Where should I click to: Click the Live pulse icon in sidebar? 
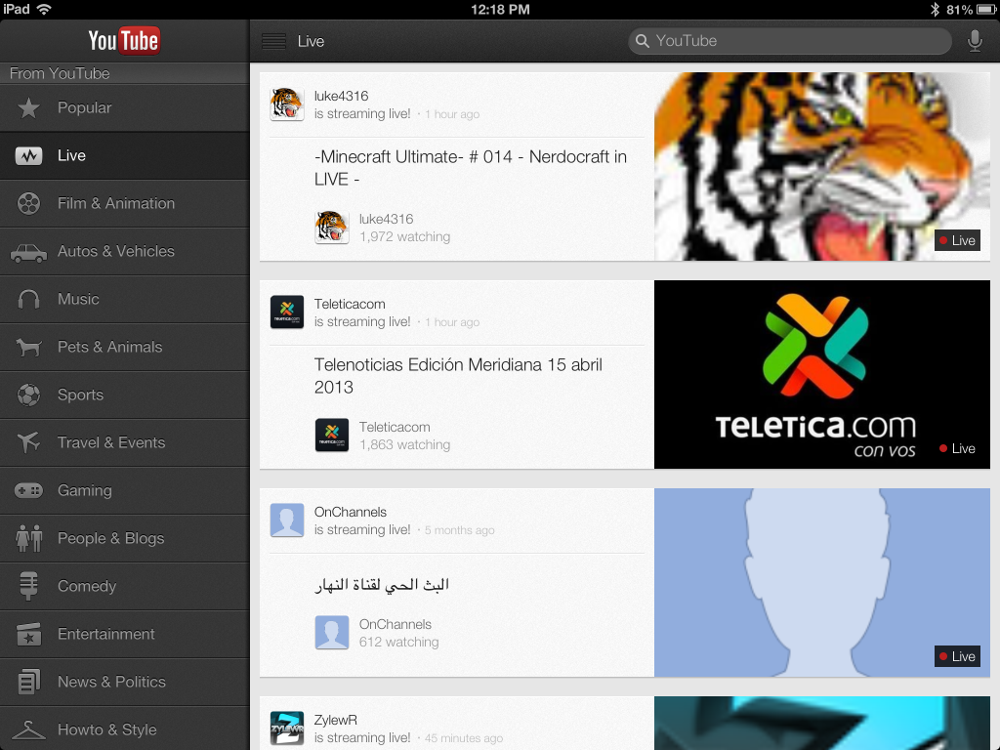click(x=29, y=156)
